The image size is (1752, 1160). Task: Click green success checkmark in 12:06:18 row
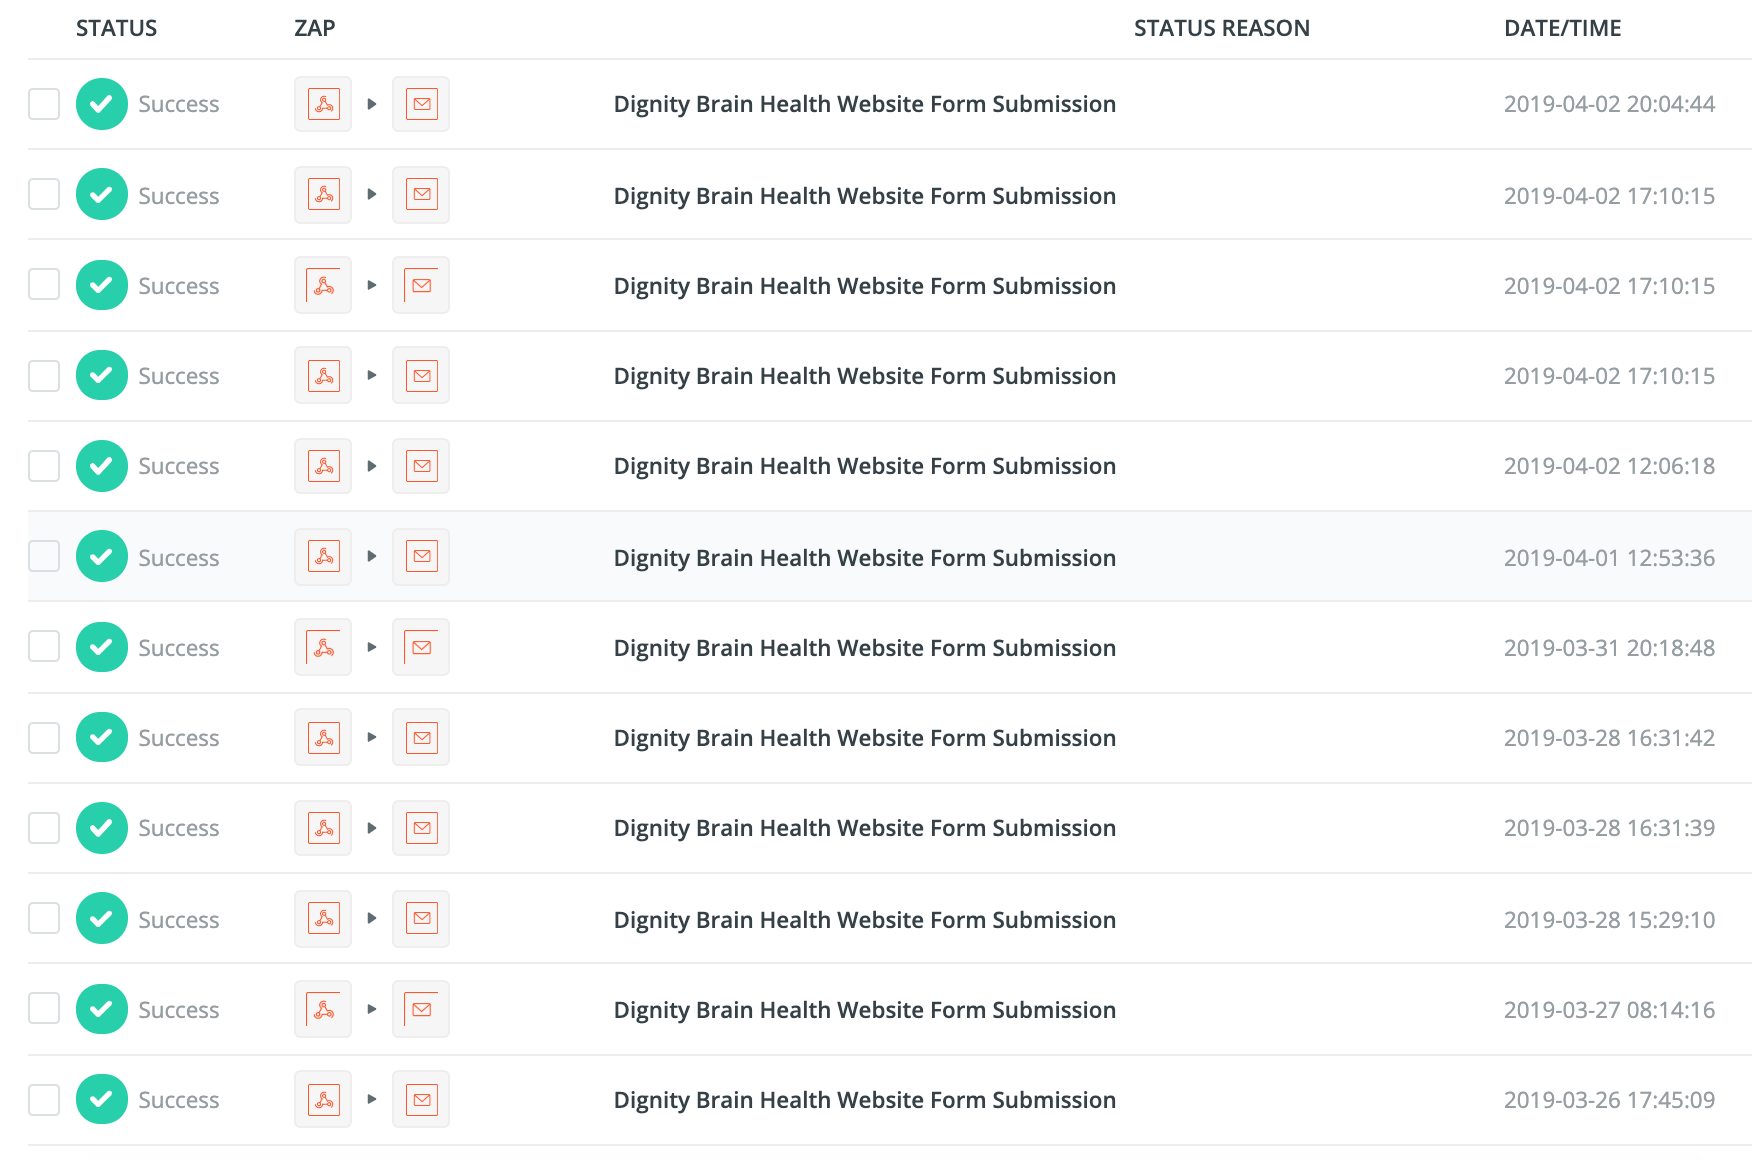(102, 466)
